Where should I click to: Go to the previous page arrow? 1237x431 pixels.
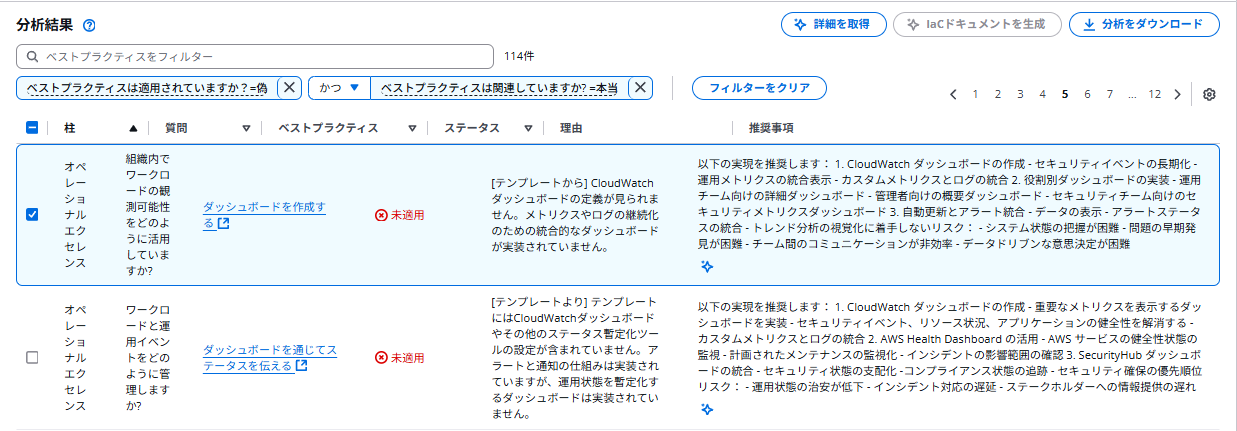point(954,94)
